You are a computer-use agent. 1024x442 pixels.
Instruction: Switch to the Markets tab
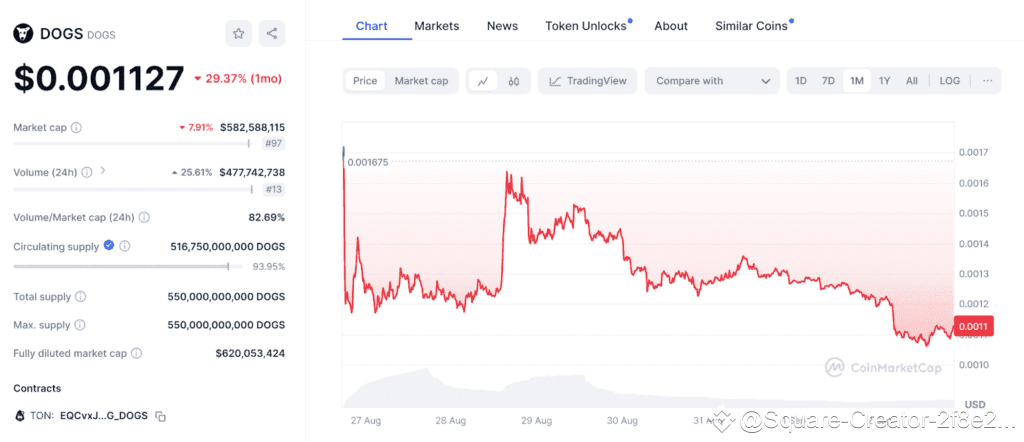pyautogui.click(x=437, y=25)
